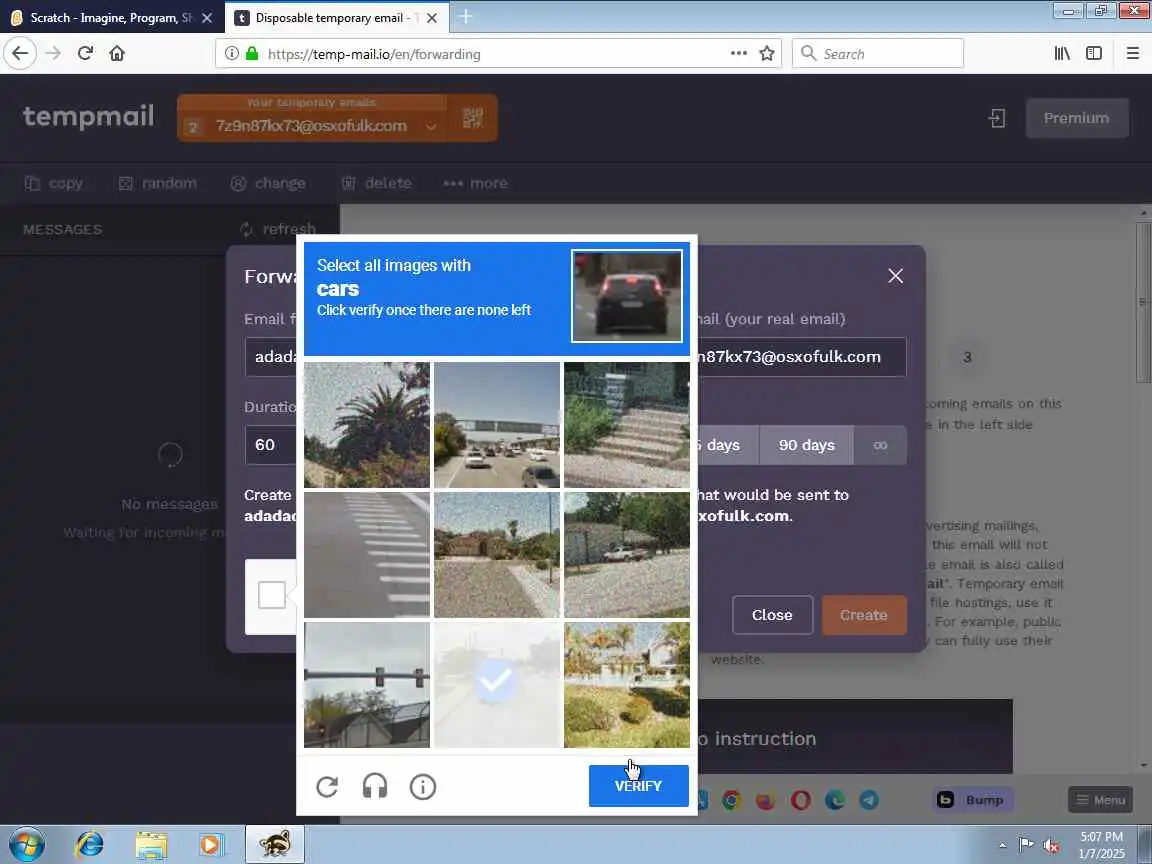Get an audio challenge via headphones icon
Image resolution: width=1152 pixels, height=864 pixels.
tap(375, 787)
